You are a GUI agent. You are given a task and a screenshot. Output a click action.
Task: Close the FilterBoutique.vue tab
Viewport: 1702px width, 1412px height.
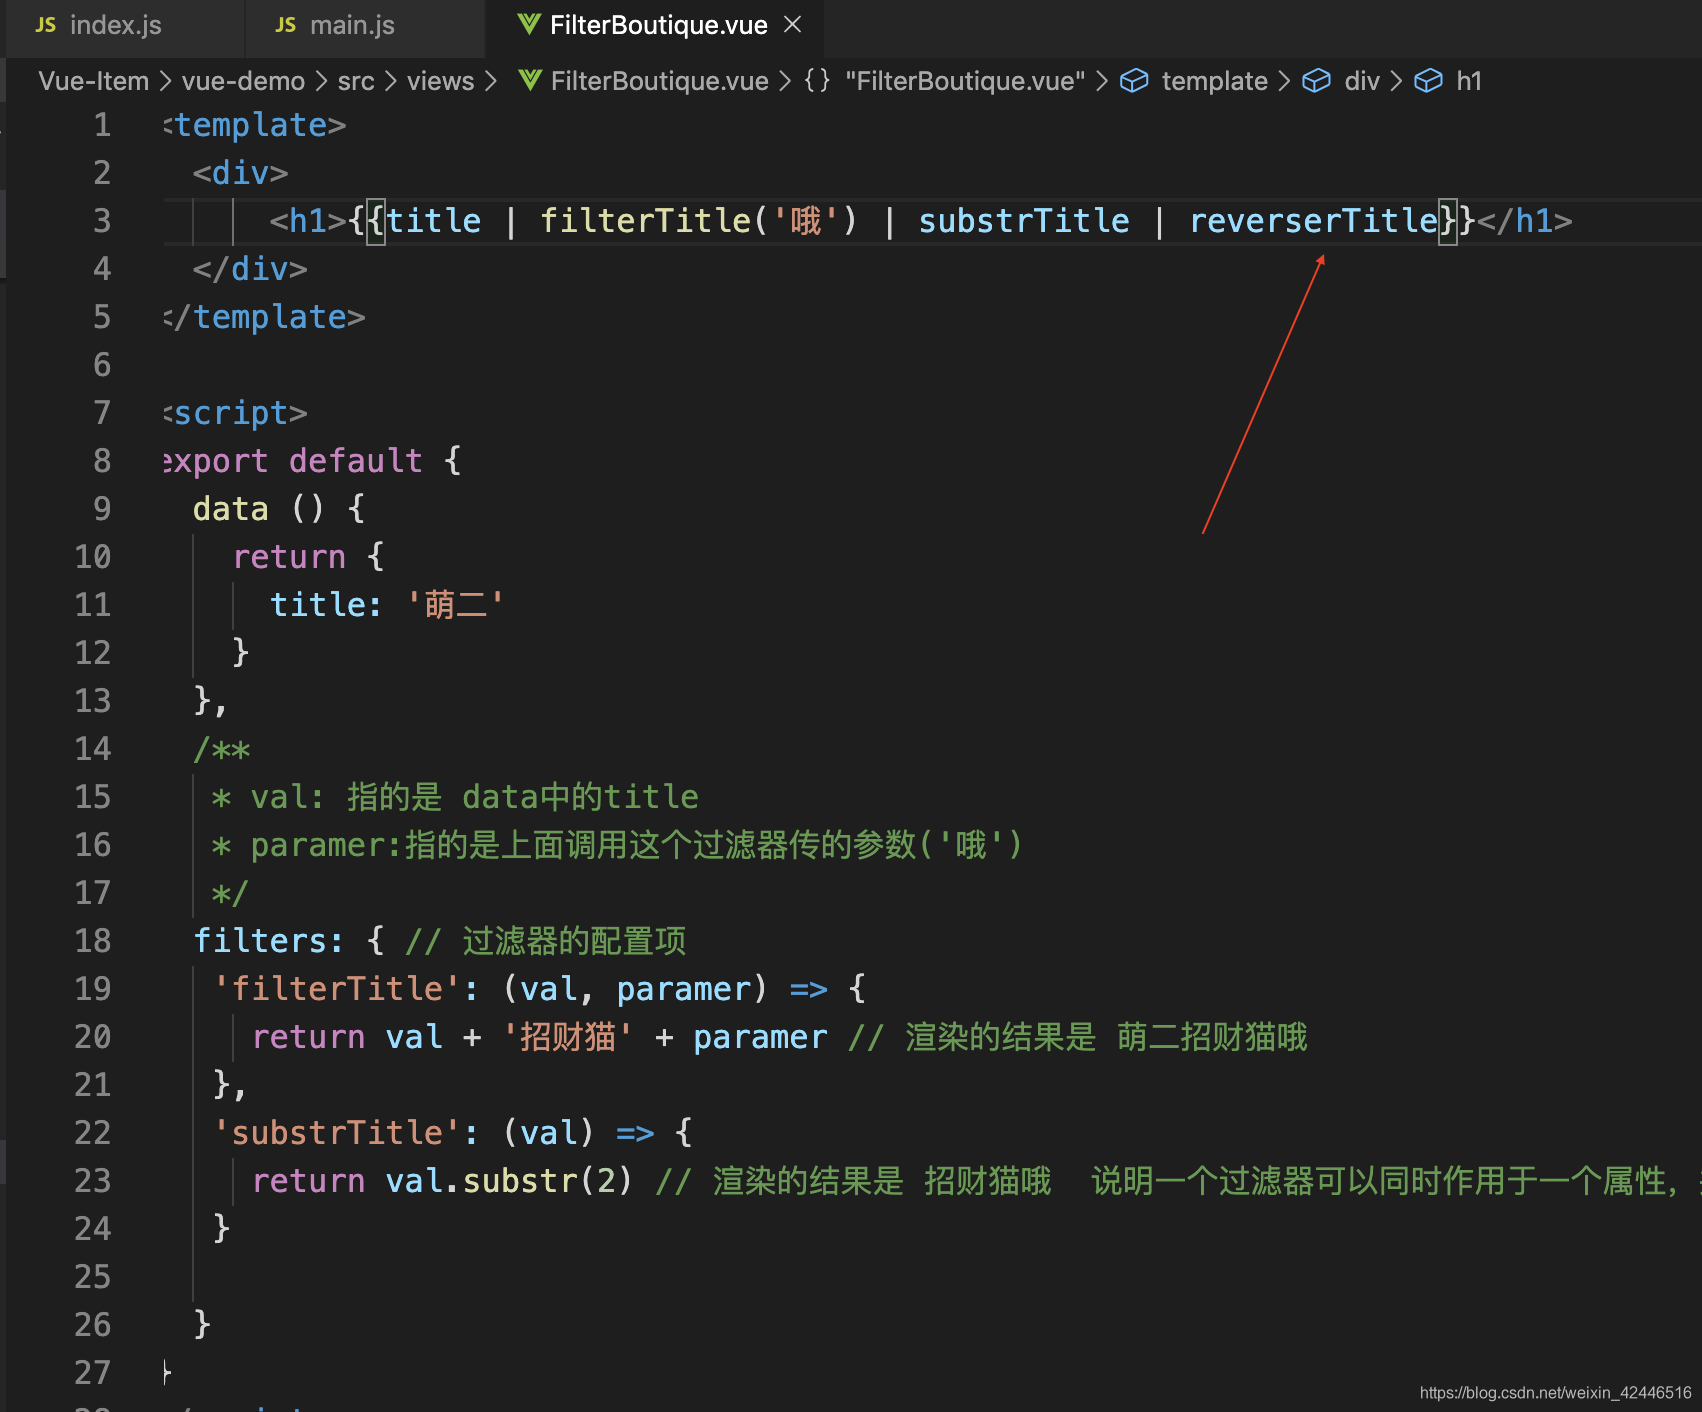coord(793,24)
